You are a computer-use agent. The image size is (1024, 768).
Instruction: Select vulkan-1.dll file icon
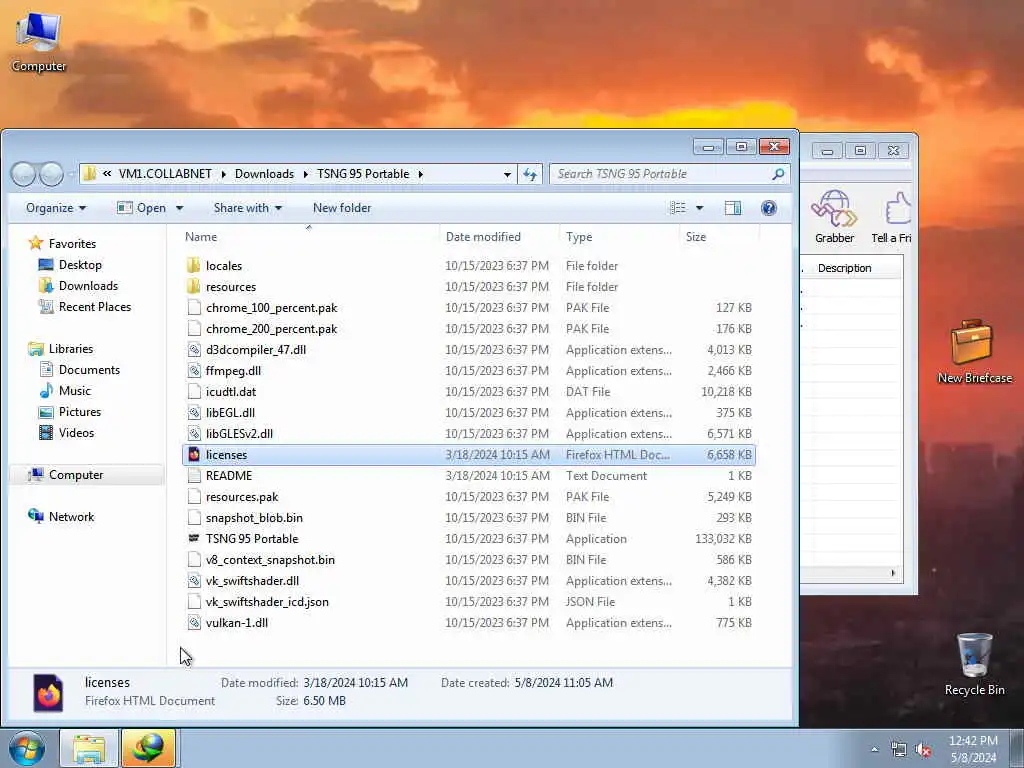coord(193,622)
